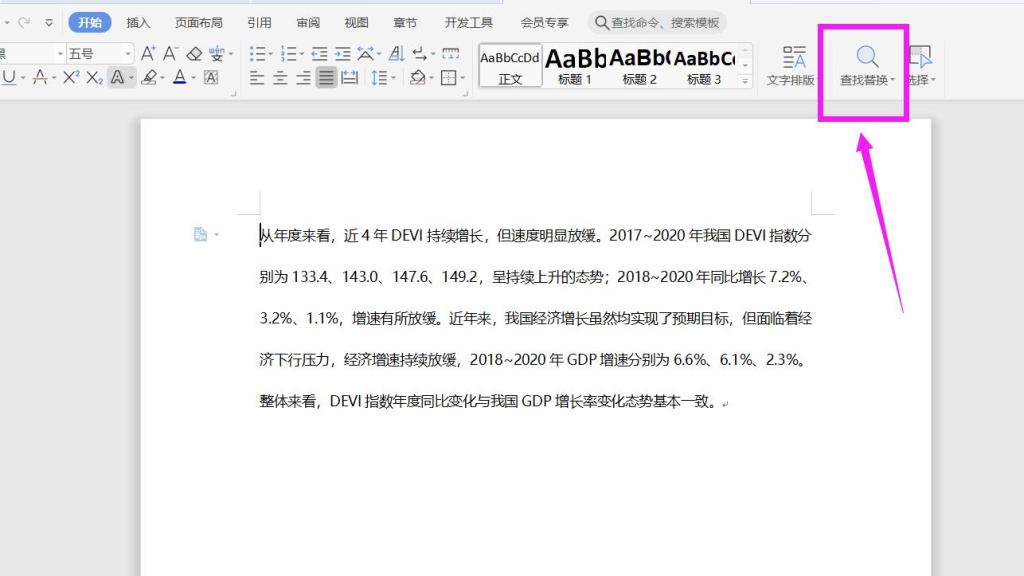Toggle superscript X² formatting
Viewport: 1024px width, 576px height.
71,78
